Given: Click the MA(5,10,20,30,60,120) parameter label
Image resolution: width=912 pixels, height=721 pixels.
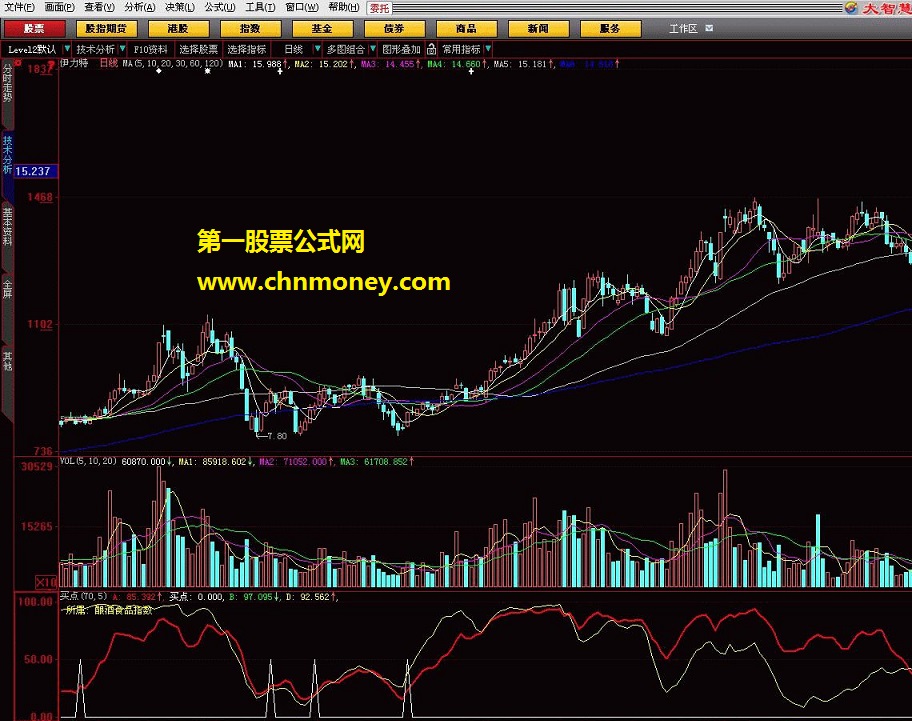Looking at the screenshot, I should tap(173, 63).
